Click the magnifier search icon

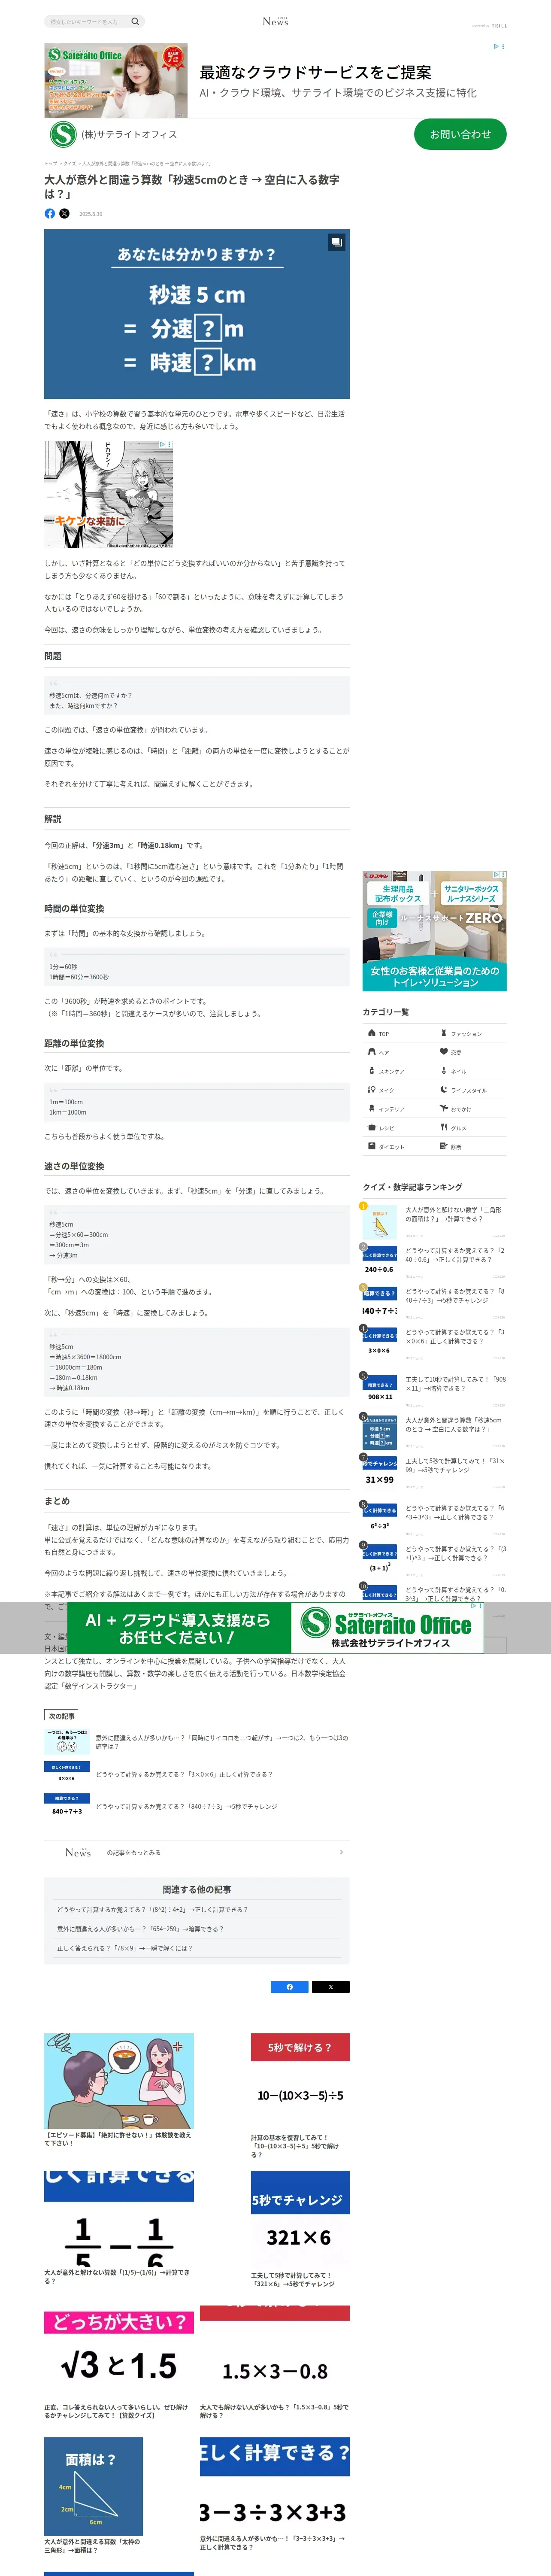click(135, 21)
